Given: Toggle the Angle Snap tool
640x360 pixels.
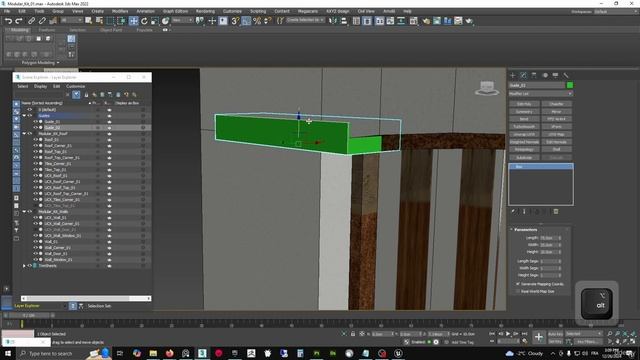Looking at the screenshot, I should click(246, 21).
